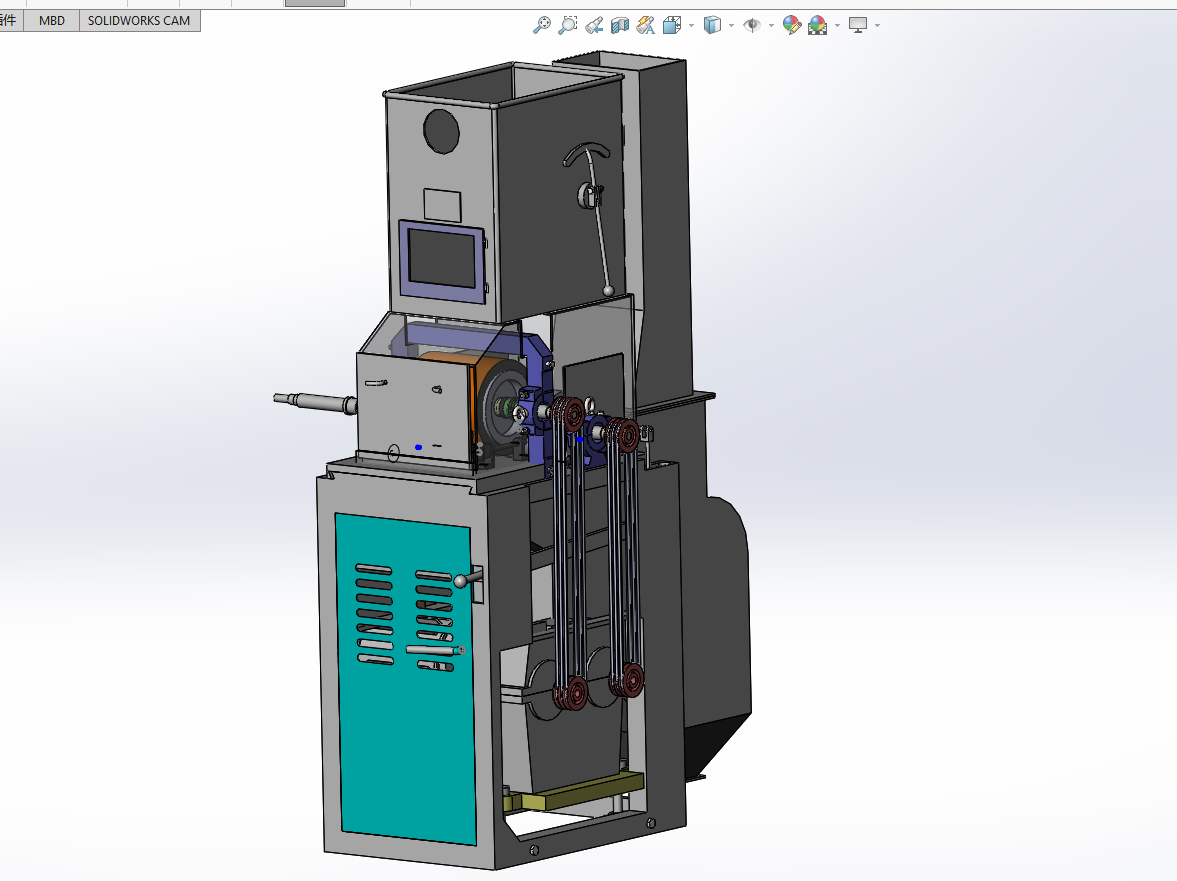Image resolution: width=1177 pixels, height=881 pixels.
Task: Expand the View Orientation dropdown arrow
Action: (x=691, y=26)
